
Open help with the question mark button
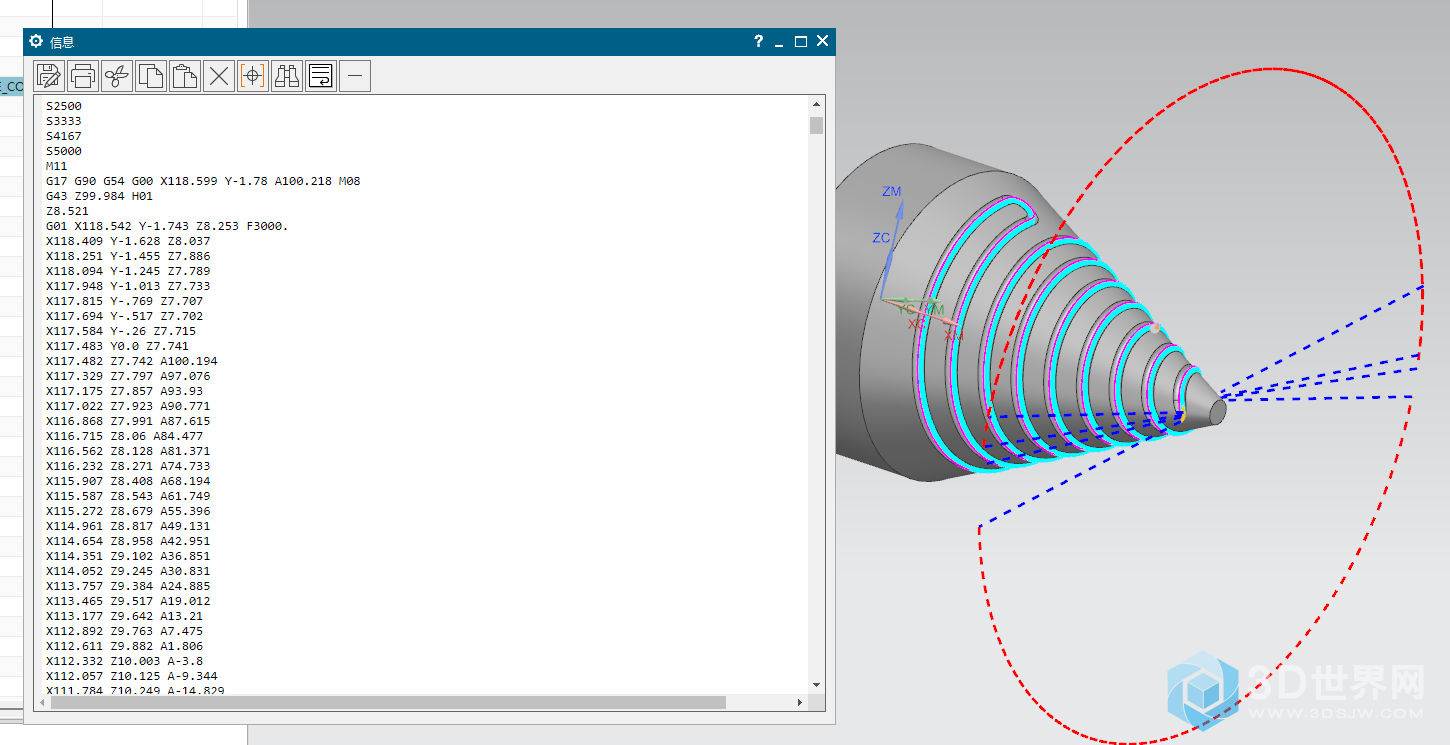759,41
